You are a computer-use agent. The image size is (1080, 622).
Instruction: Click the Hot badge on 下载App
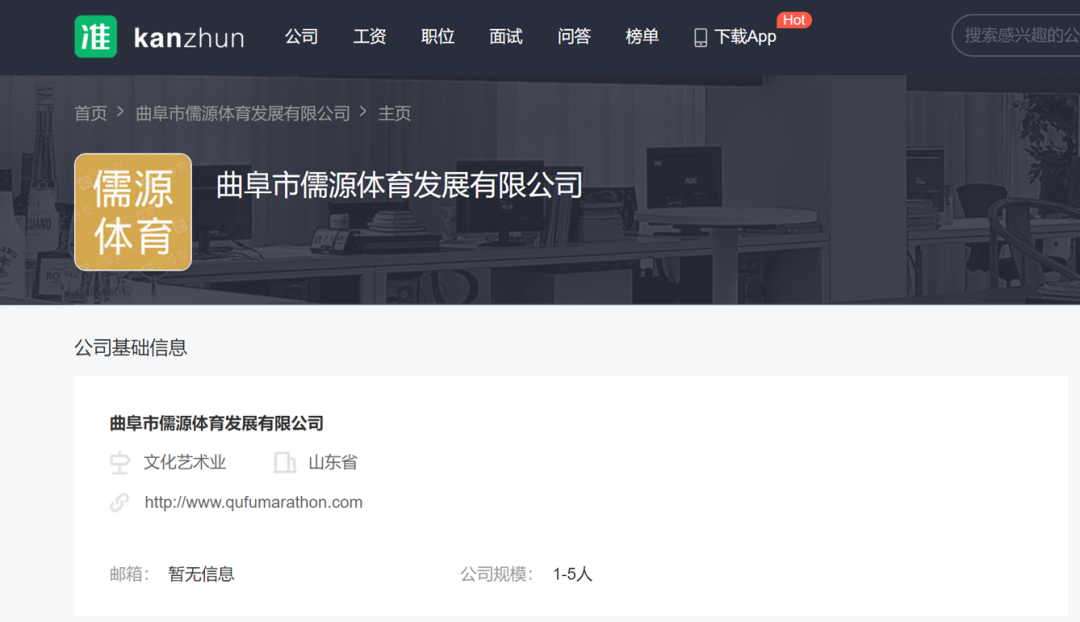pyautogui.click(x=794, y=19)
